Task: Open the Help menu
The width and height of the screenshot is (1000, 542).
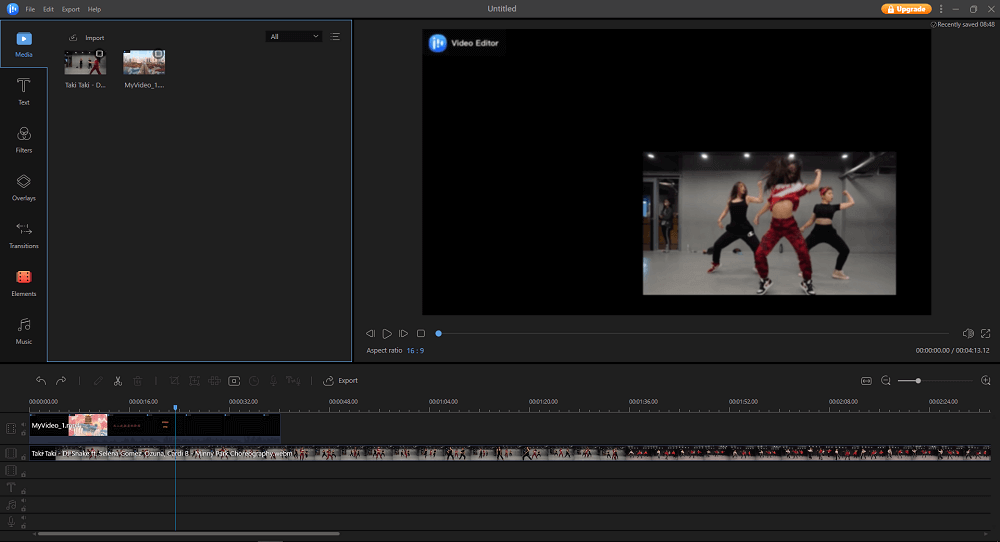Action: (x=94, y=9)
